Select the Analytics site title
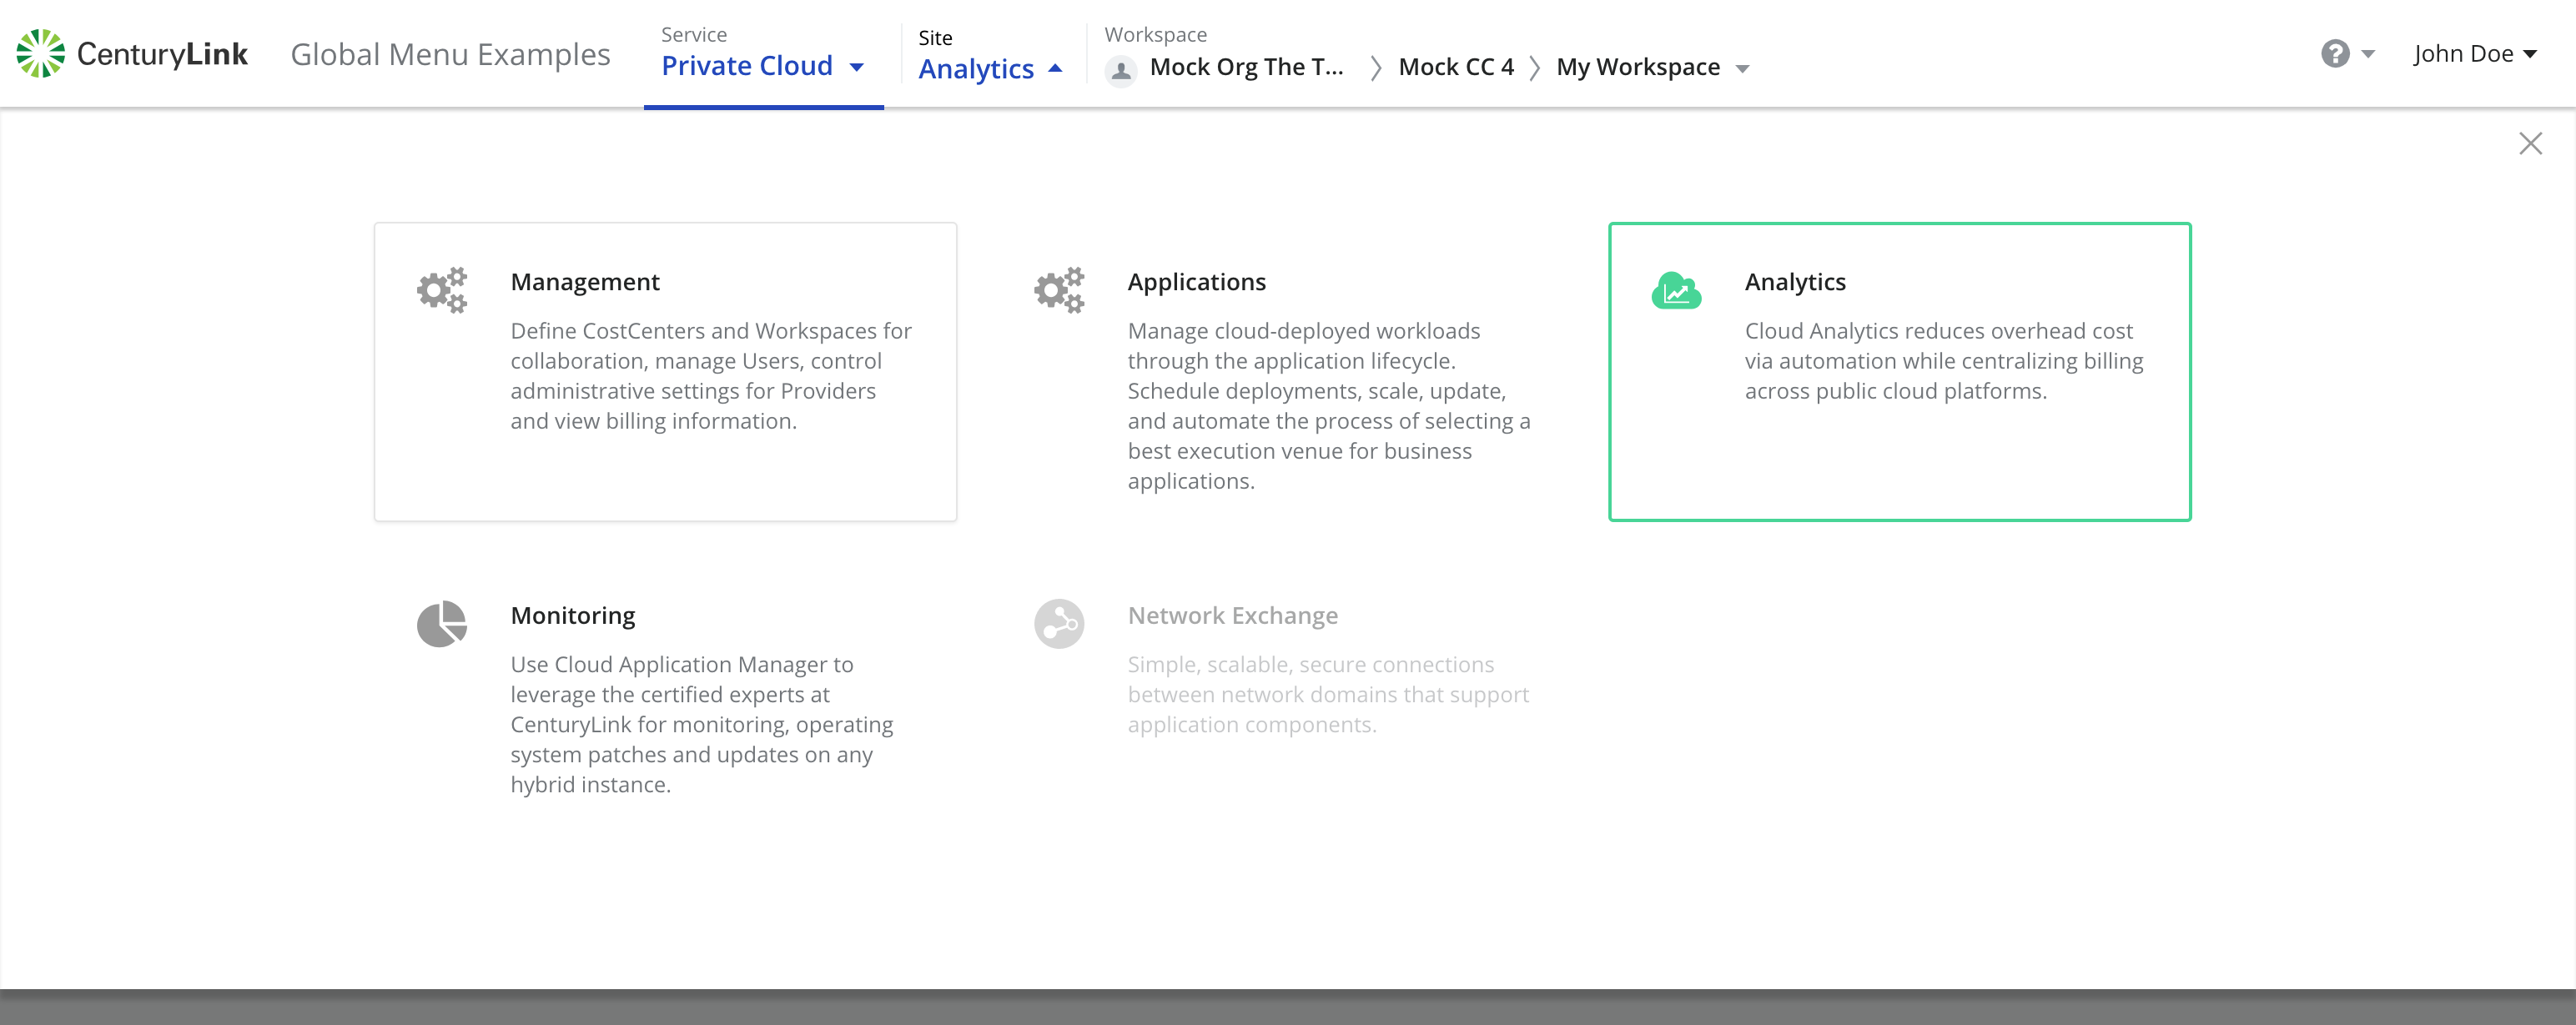 [x=1795, y=282]
